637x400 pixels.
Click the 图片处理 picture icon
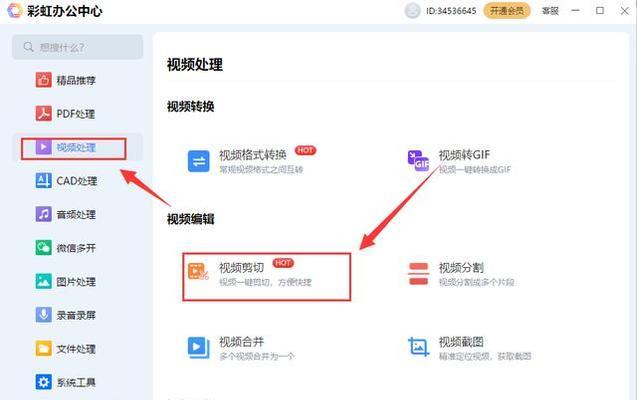pos(43,281)
